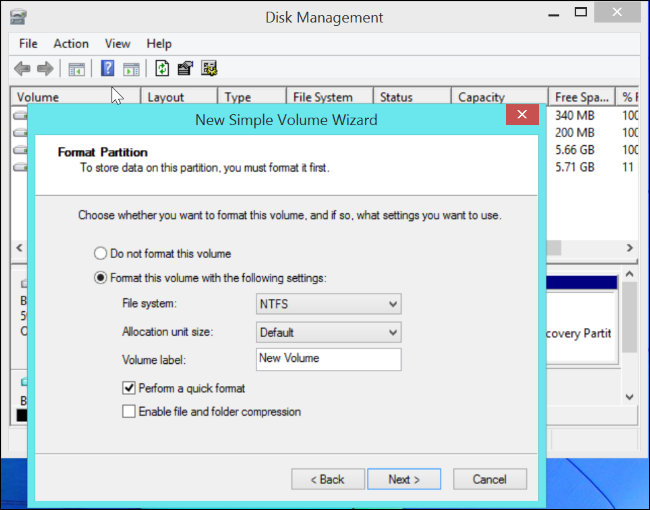Click the Properties toolbar icon
This screenshot has width=650, height=510.
185,68
